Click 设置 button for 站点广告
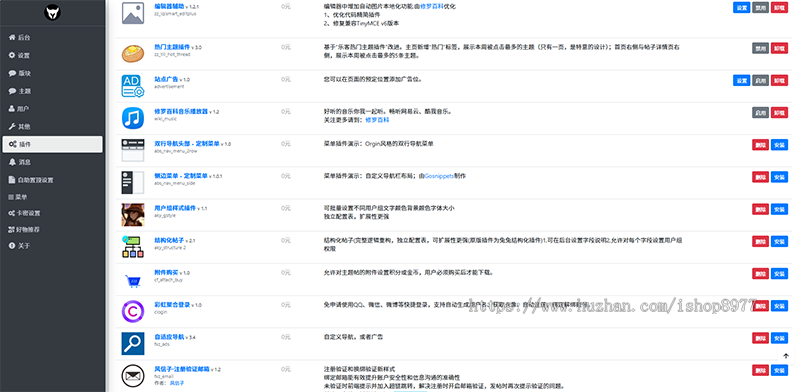 coord(741,80)
